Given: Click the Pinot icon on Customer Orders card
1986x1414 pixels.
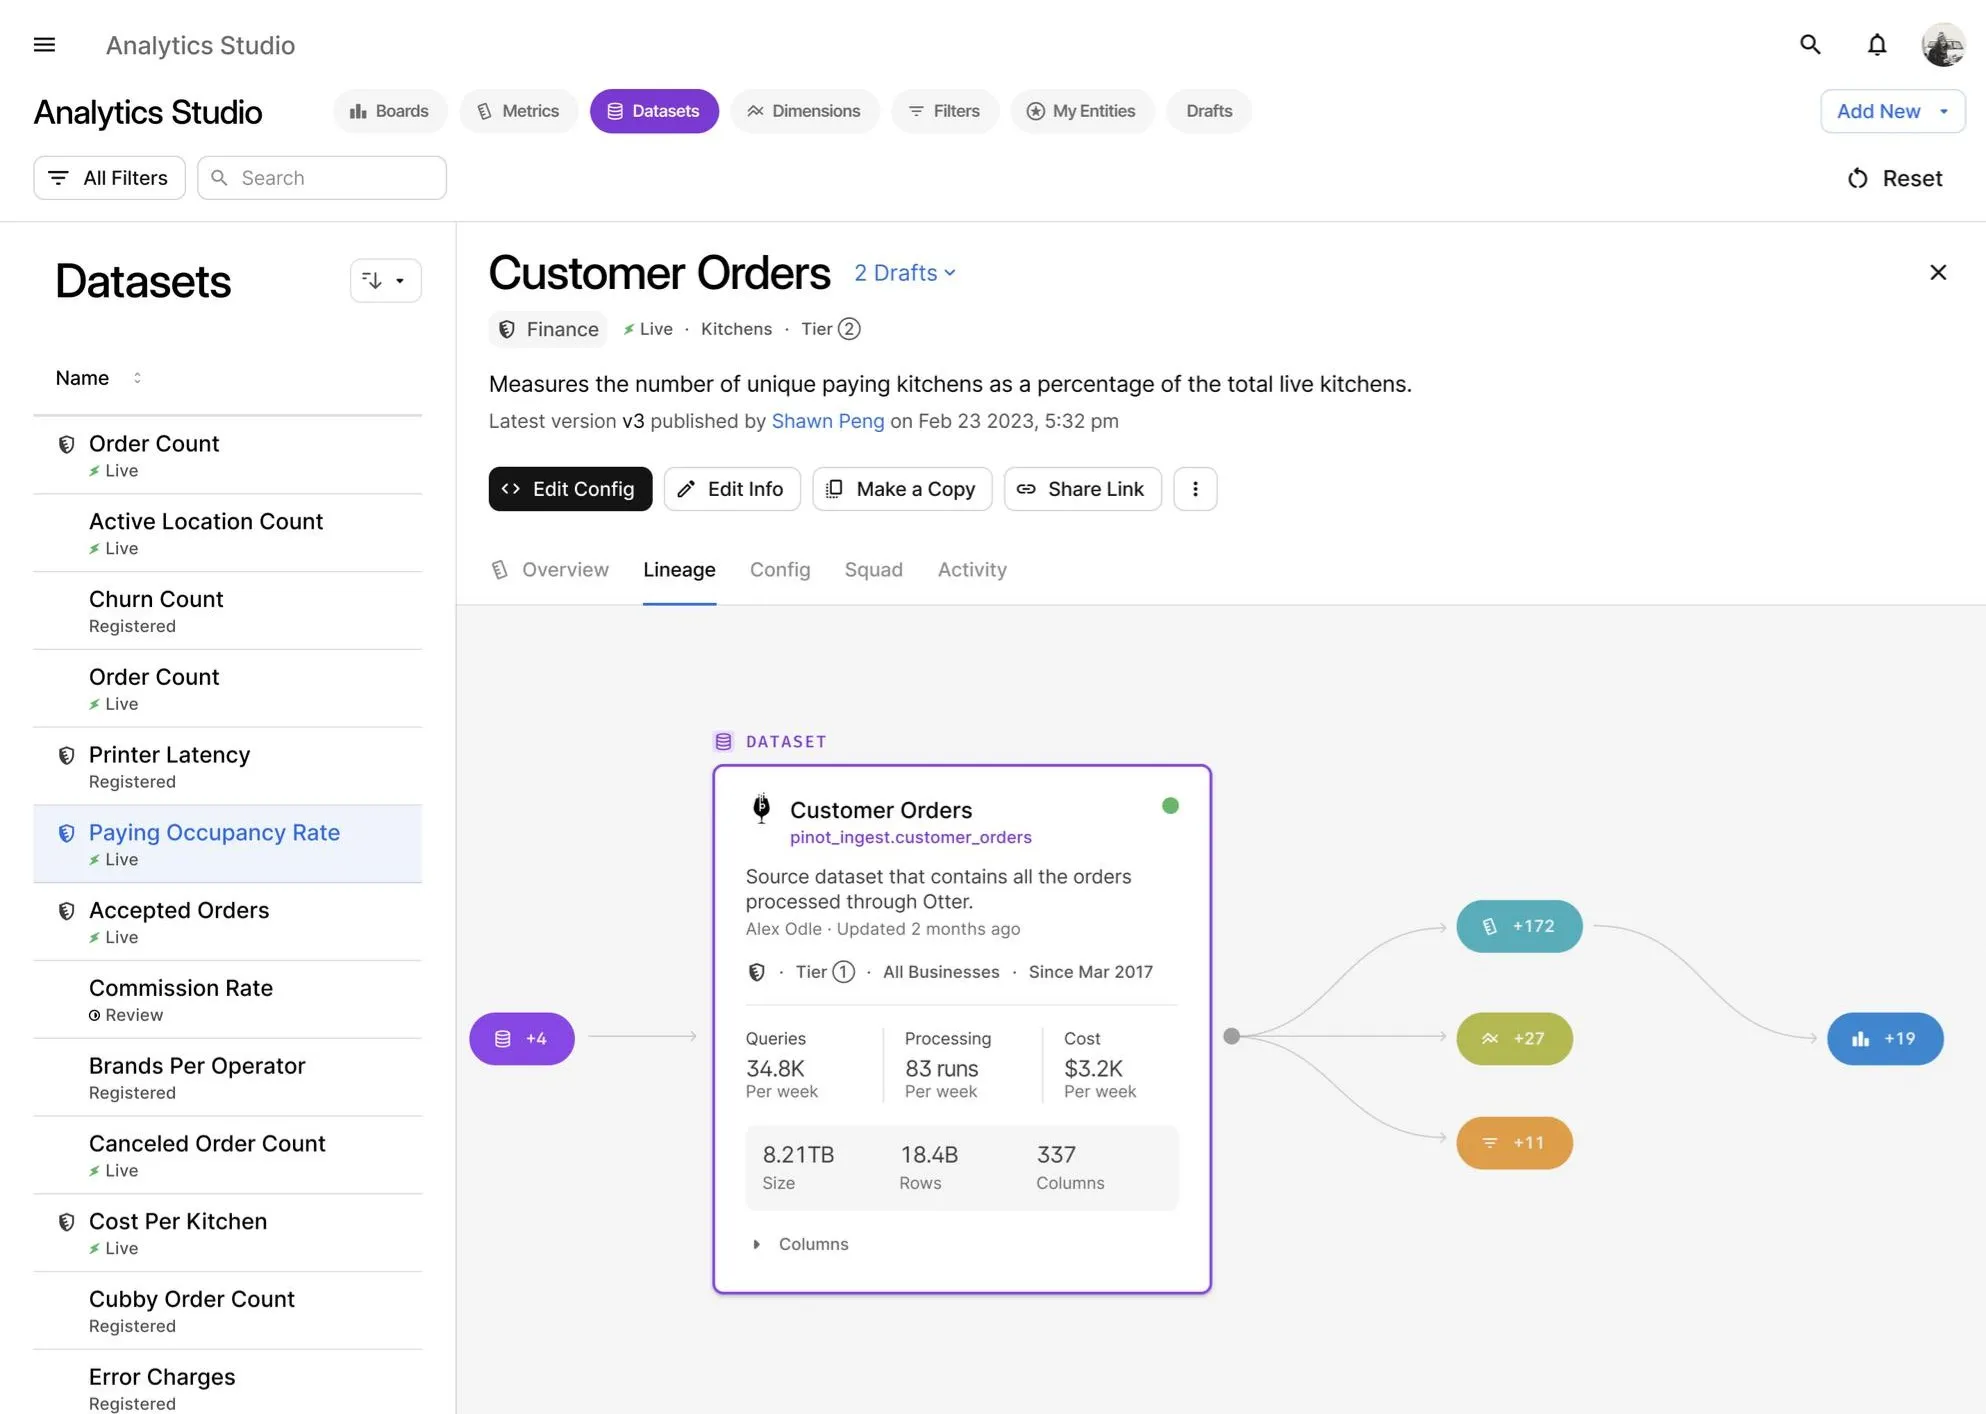Looking at the screenshot, I should (761, 808).
